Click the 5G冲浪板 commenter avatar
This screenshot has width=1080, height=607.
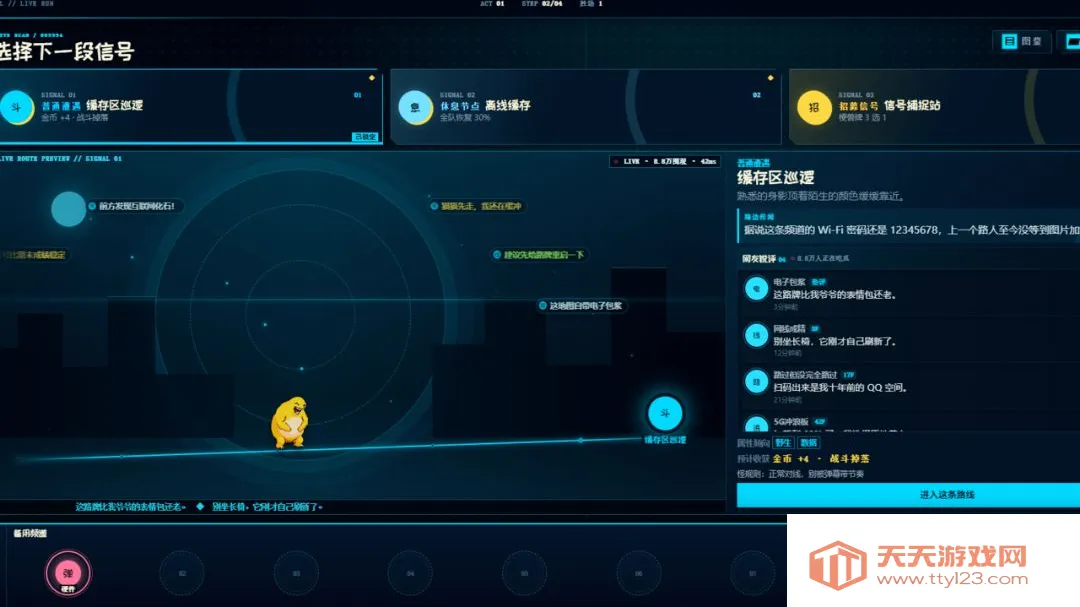coord(756,424)
